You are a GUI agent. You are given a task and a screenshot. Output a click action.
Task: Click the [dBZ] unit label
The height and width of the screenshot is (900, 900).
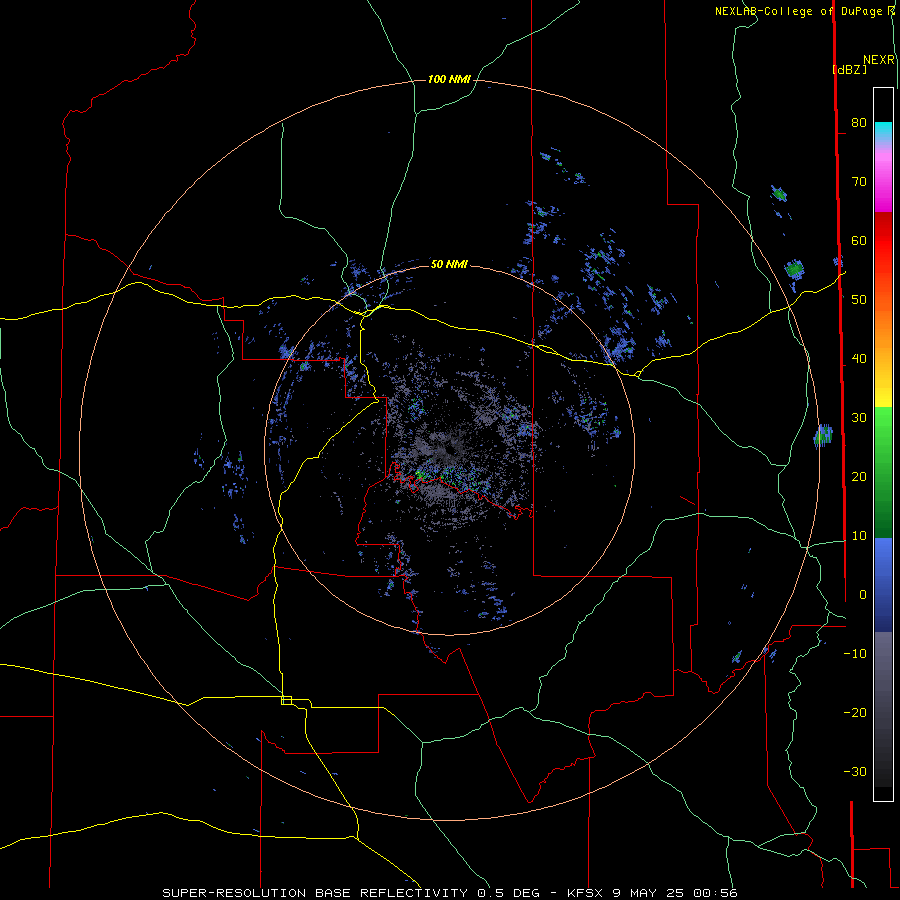[849, 69]
